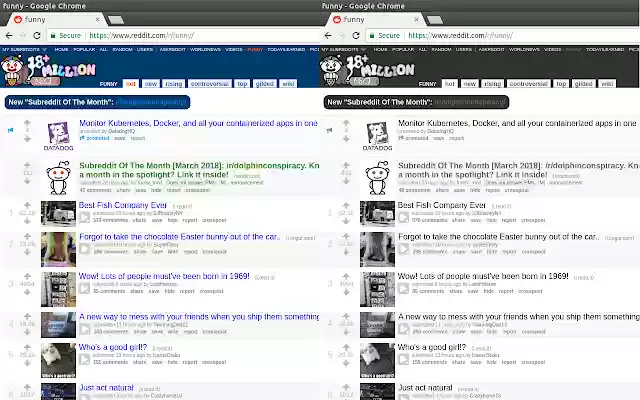Select the 'hot' tab in right grayscale window
Image resolution: width=640 pixels, height=400 pixels.
click(449, 84)
